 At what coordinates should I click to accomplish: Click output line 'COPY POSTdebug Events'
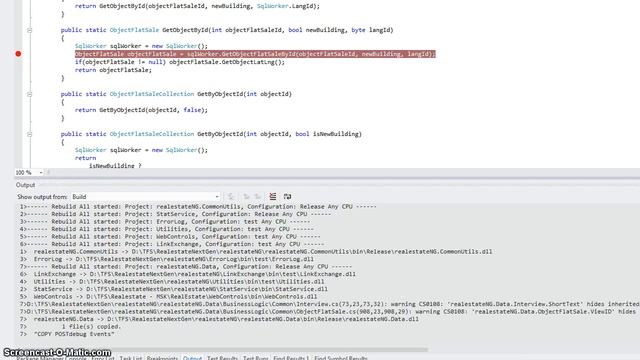pos(67,334)
